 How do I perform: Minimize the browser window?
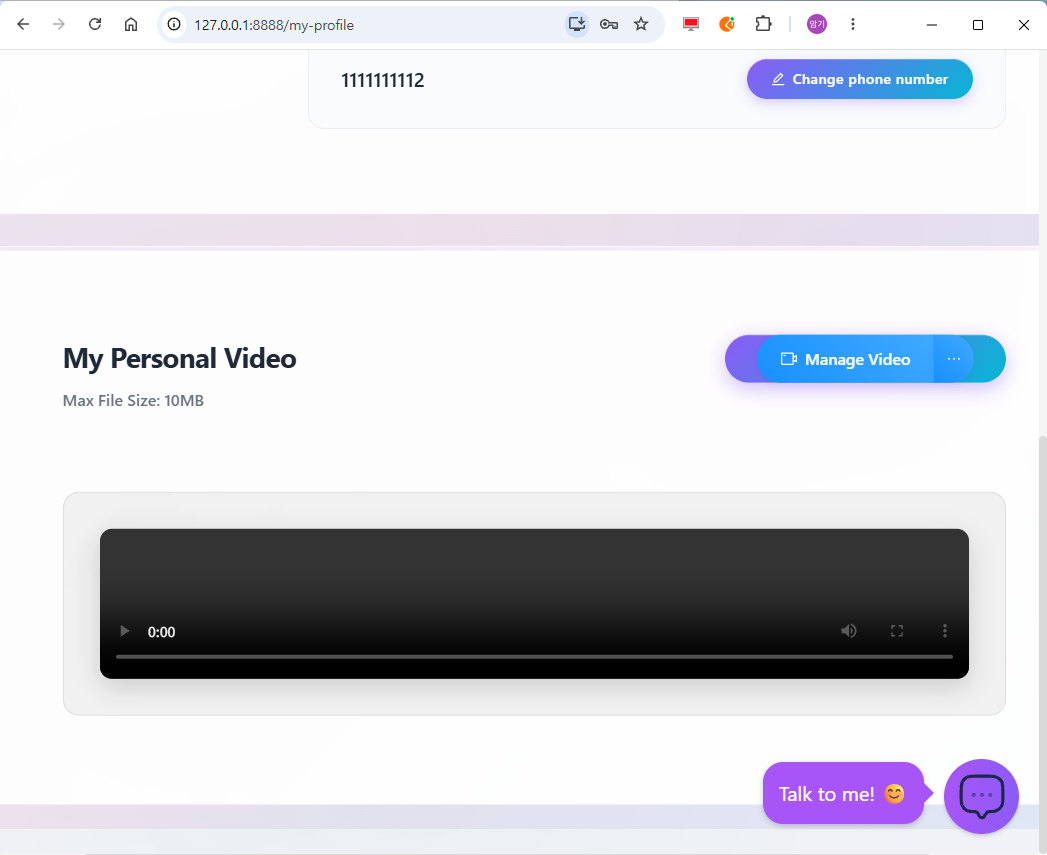932,25
